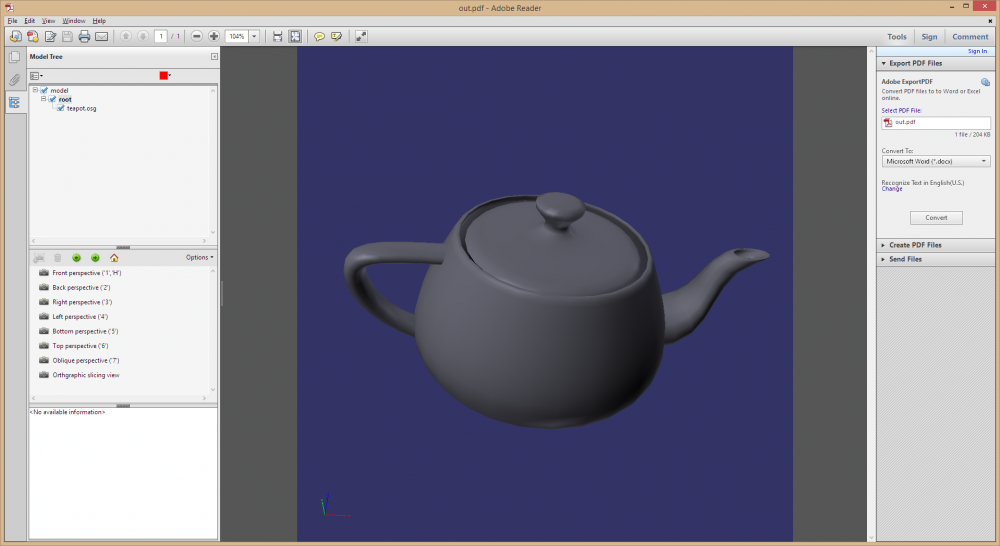The image size is (1000, 546).
Task: Collapse the Model Tree panel button
Action: click(x=214, y=57)
